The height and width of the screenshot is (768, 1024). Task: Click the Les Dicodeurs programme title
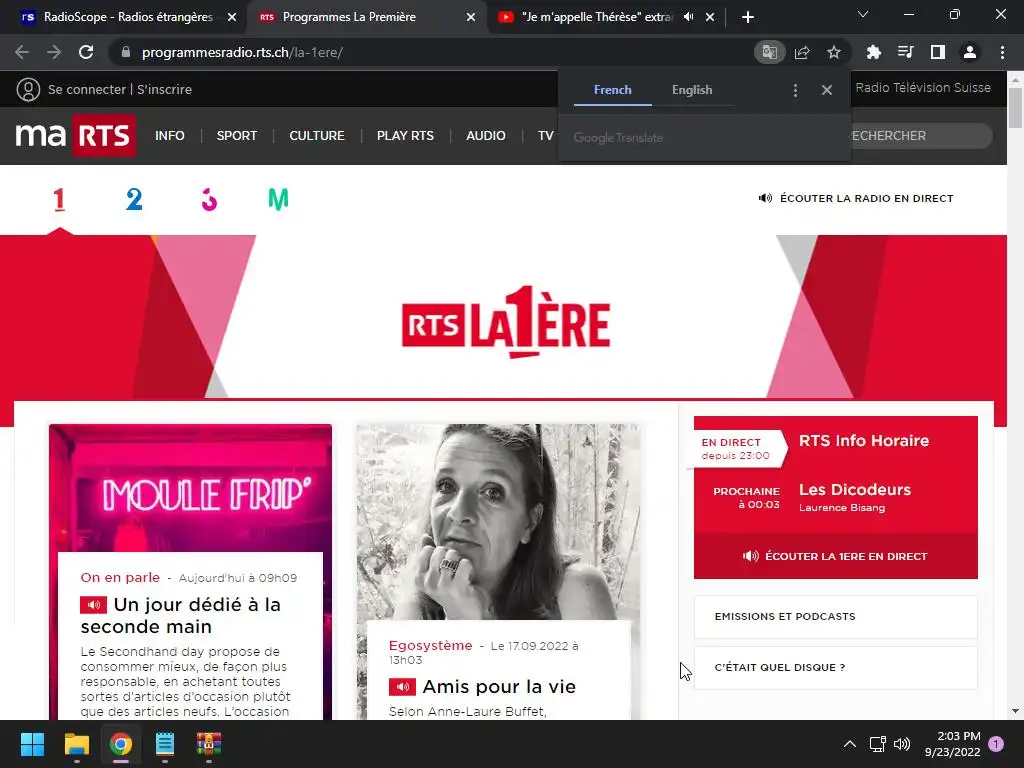coord(855,490)
